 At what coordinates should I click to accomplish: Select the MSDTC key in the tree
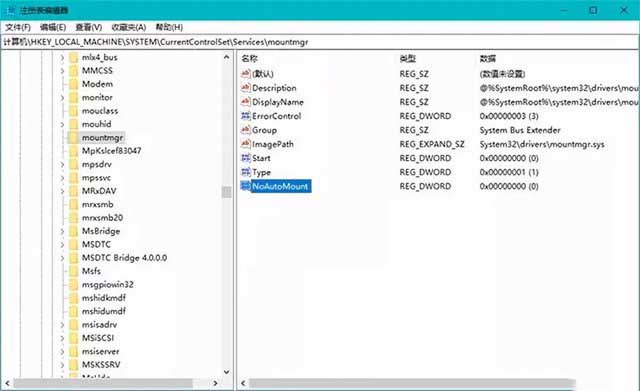pos(96,244)
